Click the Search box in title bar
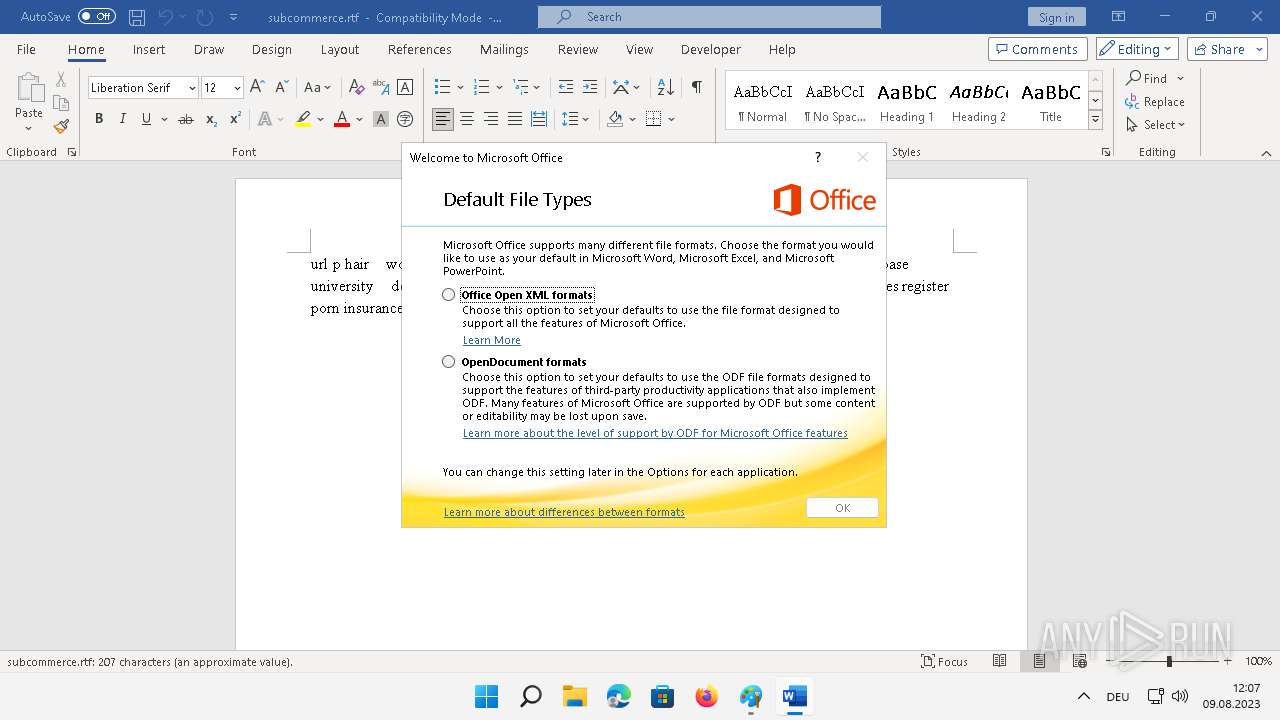Screen dimensions: 1280x720 (709, 17)
